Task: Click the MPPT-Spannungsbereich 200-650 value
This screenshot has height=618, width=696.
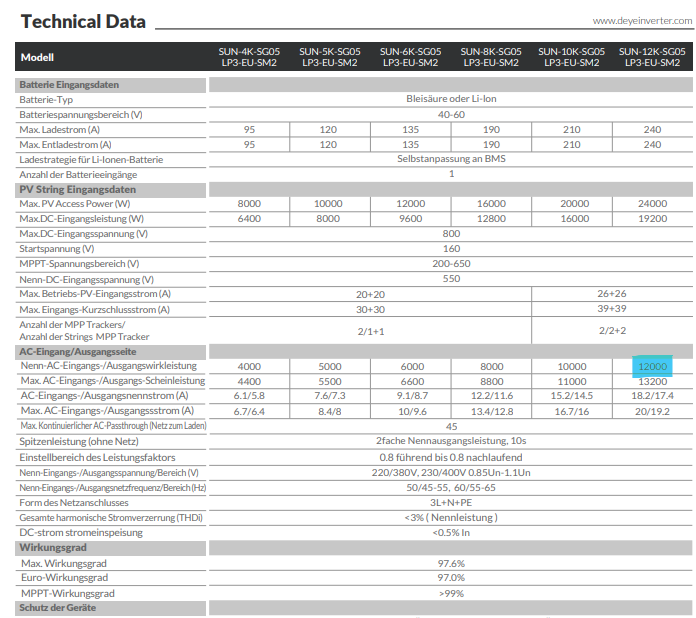Action: click(x=451, y=263)
